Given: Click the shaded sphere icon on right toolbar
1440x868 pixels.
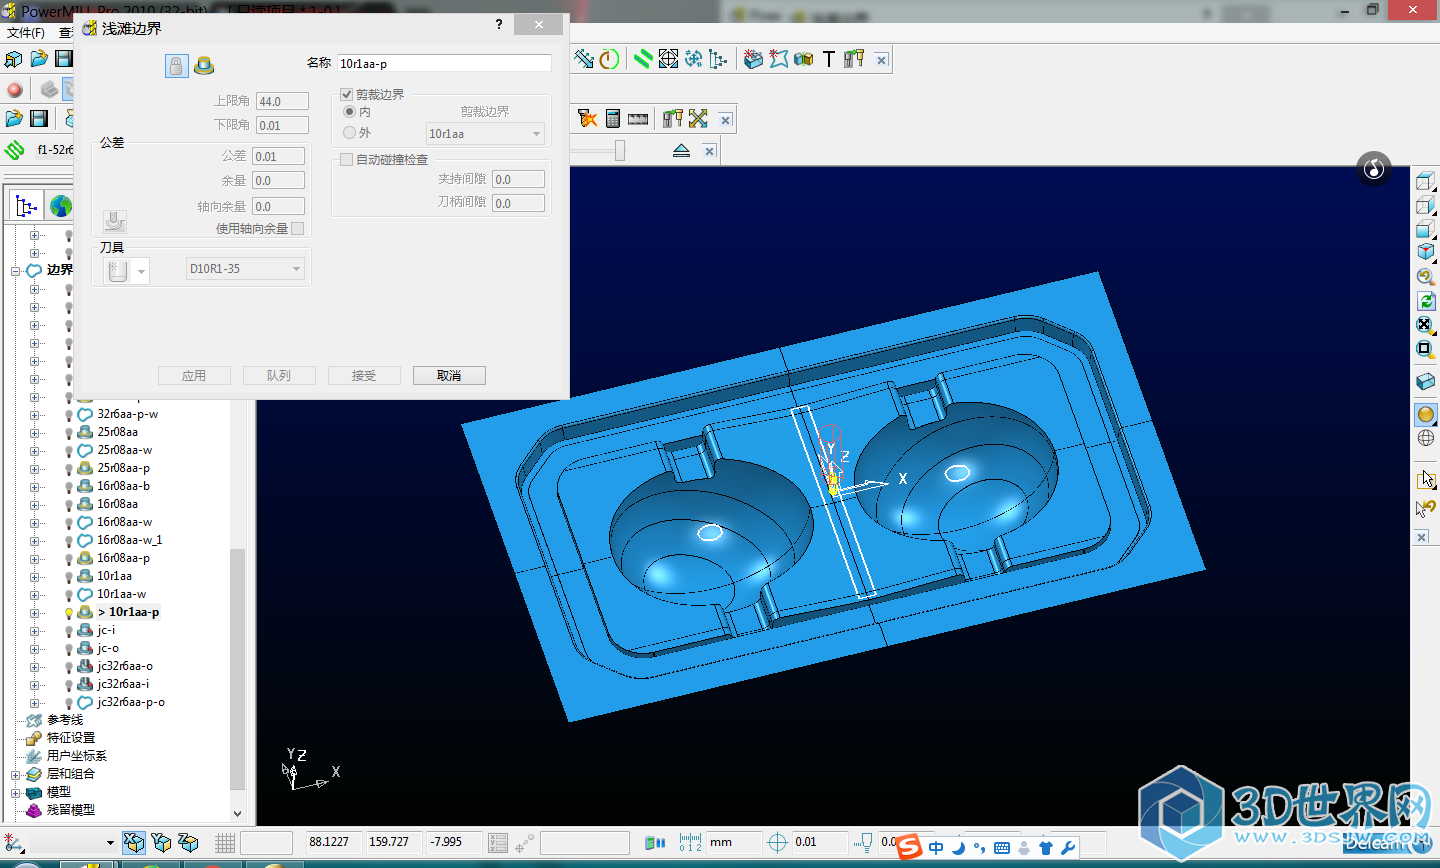Looking at the screenshot, I should pos(1426,414).
